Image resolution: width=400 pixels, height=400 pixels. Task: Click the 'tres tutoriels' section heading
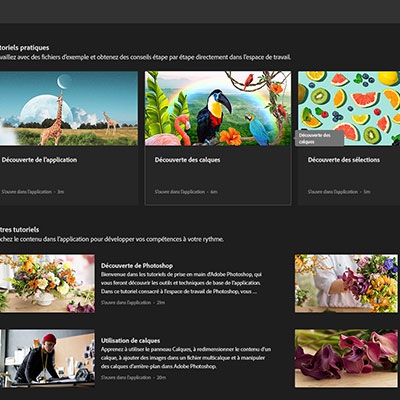pos(19,230)
